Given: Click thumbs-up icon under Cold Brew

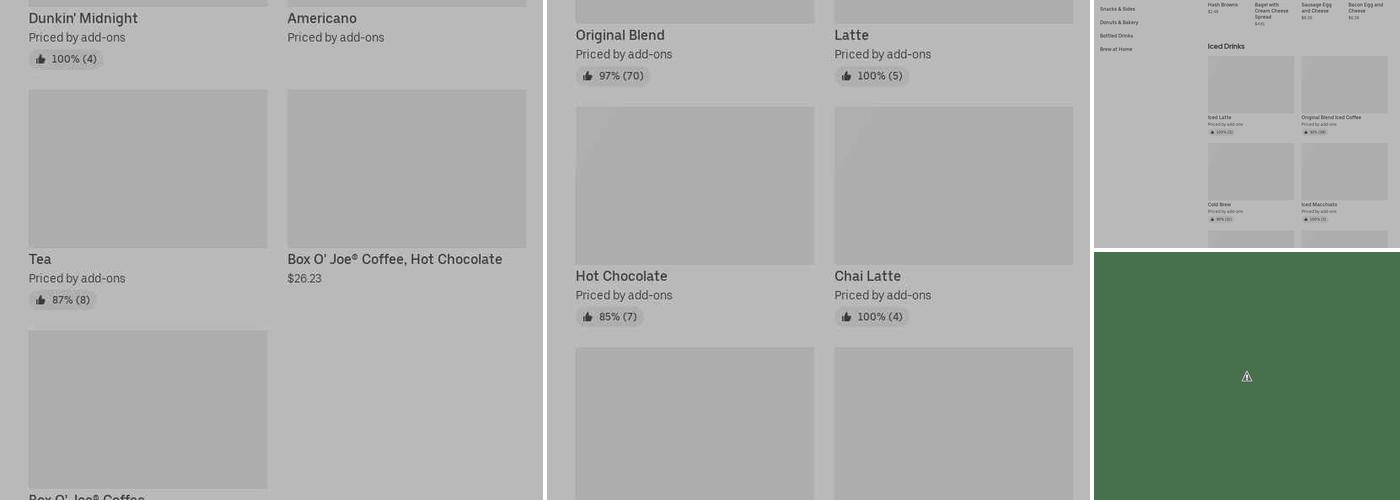Looking at the screenshot, I should (x=1212, y=219).
